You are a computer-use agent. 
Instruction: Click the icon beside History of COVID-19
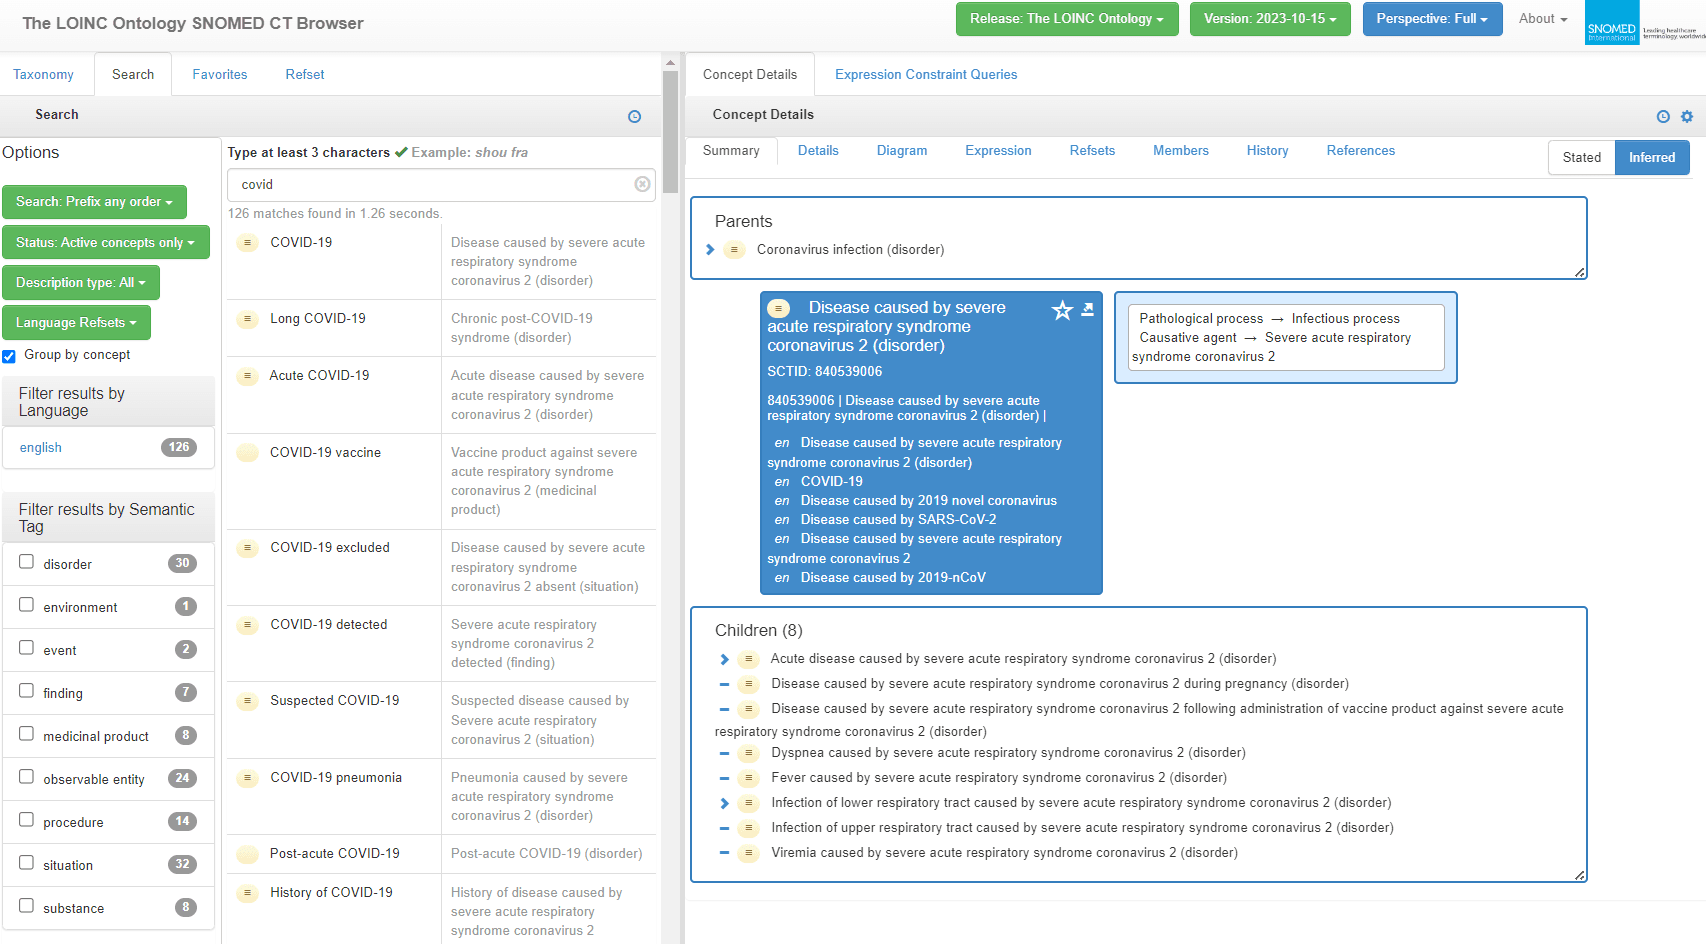tap(247, 893)
